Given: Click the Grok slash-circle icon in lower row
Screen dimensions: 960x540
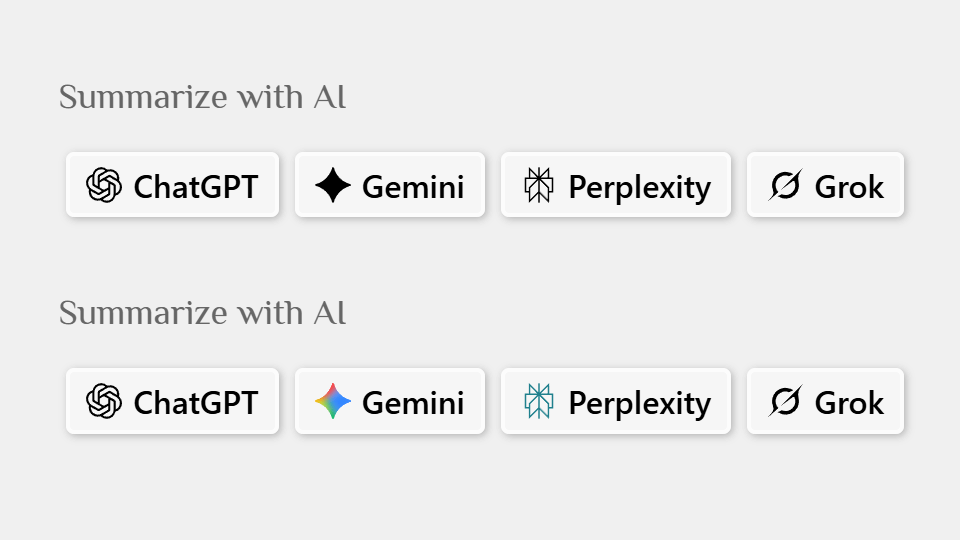Looking at the screenshot, I should pos(785,402).
